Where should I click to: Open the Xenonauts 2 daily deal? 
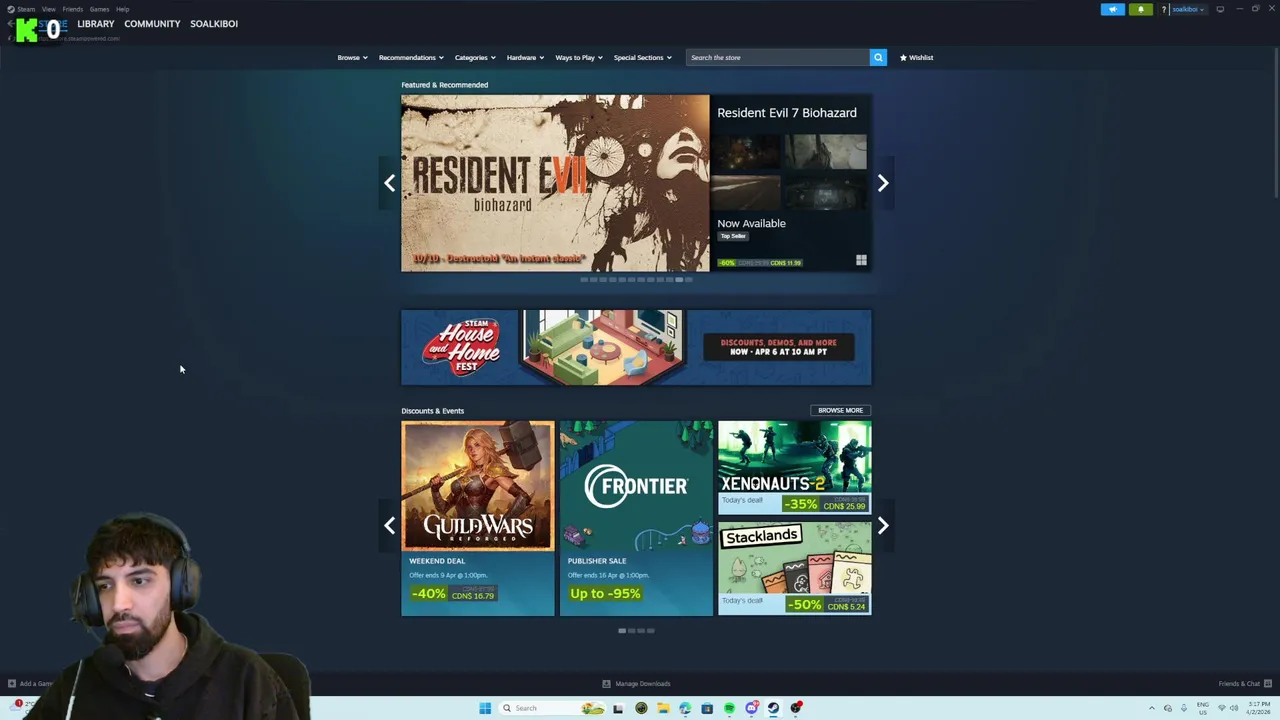pos(794,467)
